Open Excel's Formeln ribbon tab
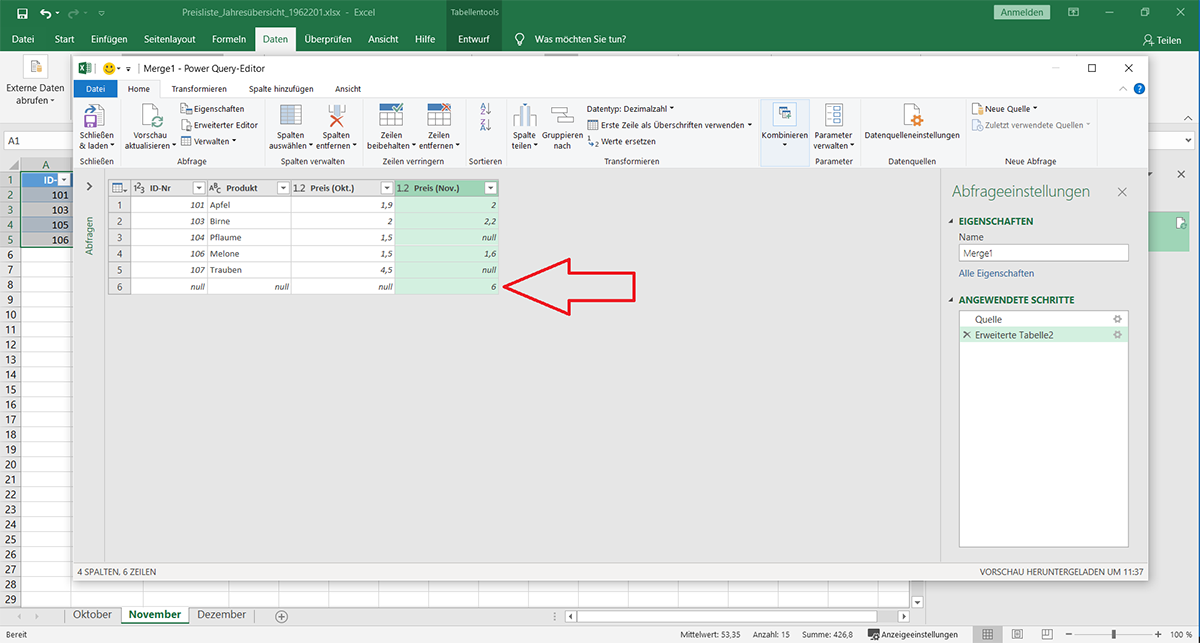This screenshot has height=643, width=1200. (229, 39)
